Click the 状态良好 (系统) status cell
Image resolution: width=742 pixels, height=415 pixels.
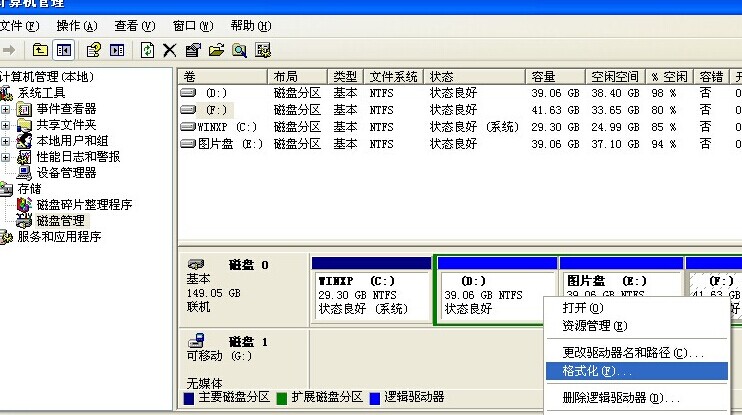pyautogui.click(x=474, y=127)
